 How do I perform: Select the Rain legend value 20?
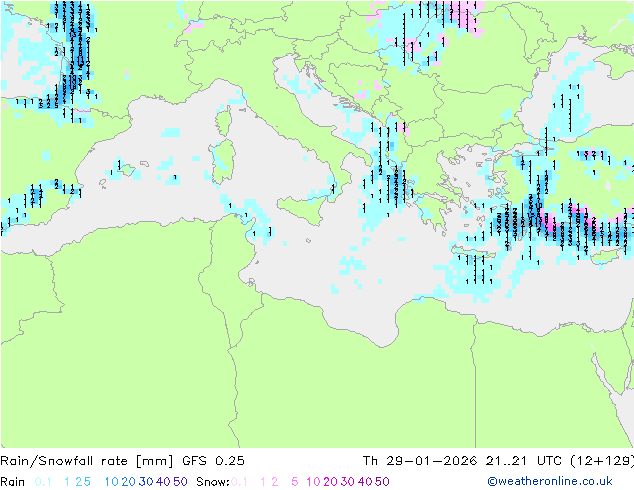click(129, 482)
